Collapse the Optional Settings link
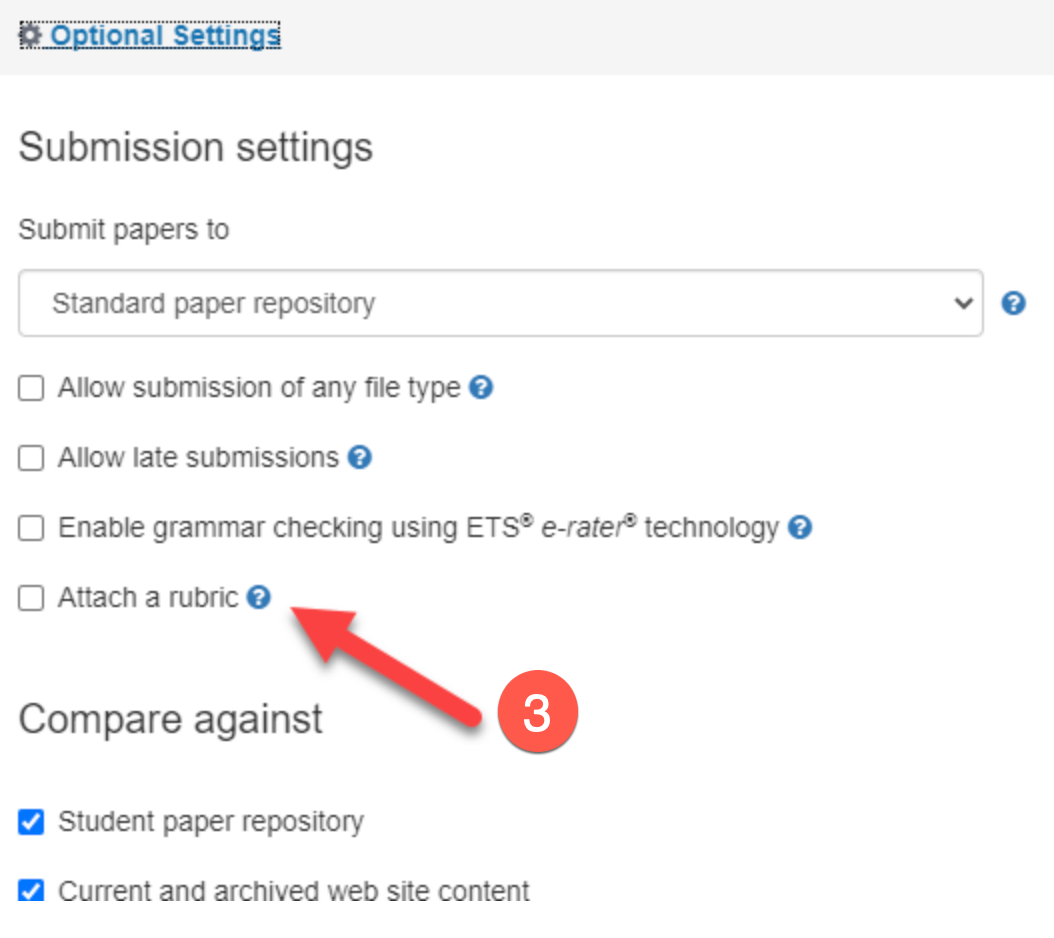Image resolution: width=1054 pixels, height=938 pixels. [165, 36]
